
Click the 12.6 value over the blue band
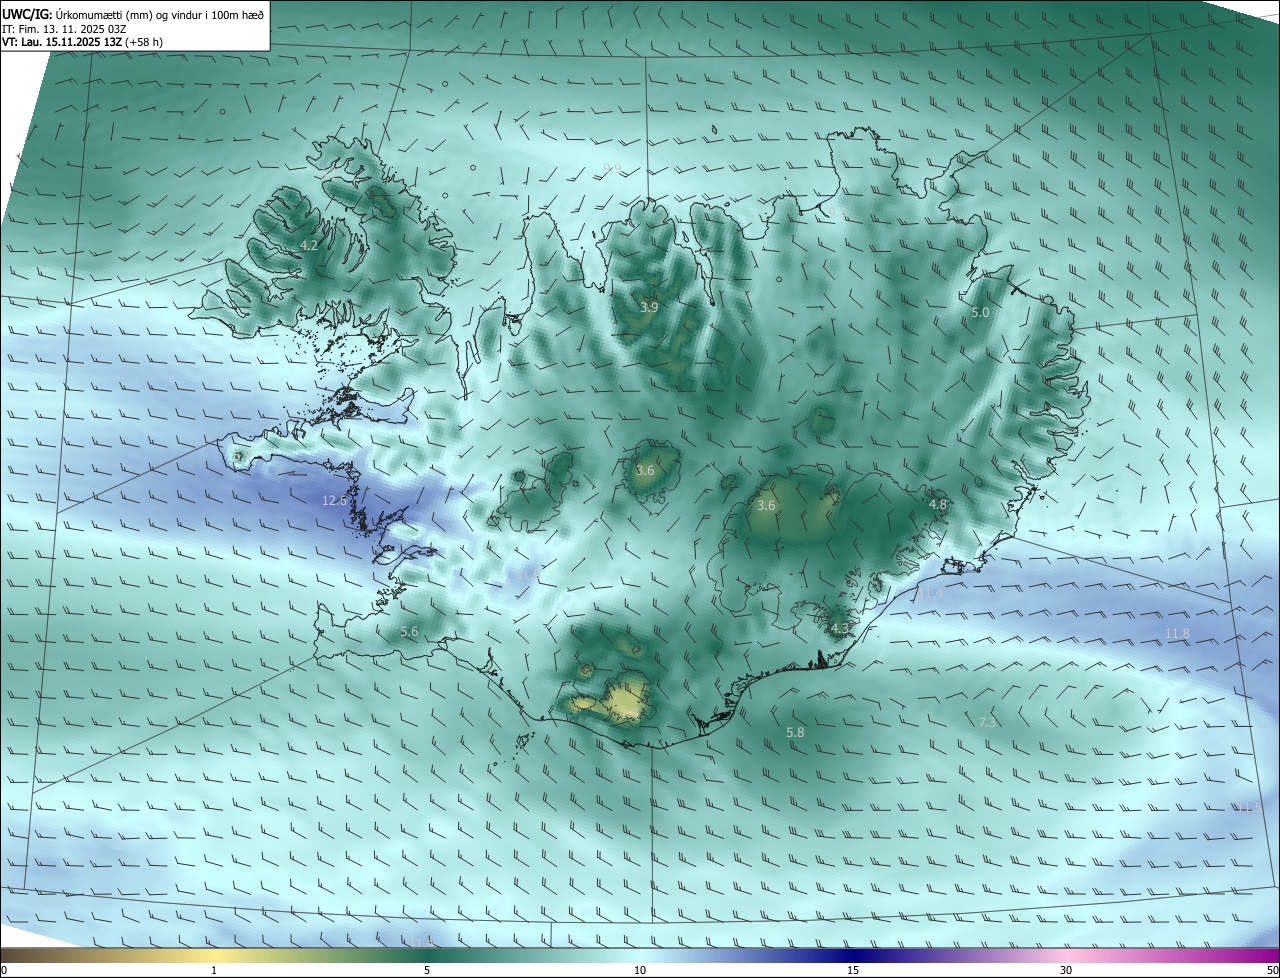334,500
